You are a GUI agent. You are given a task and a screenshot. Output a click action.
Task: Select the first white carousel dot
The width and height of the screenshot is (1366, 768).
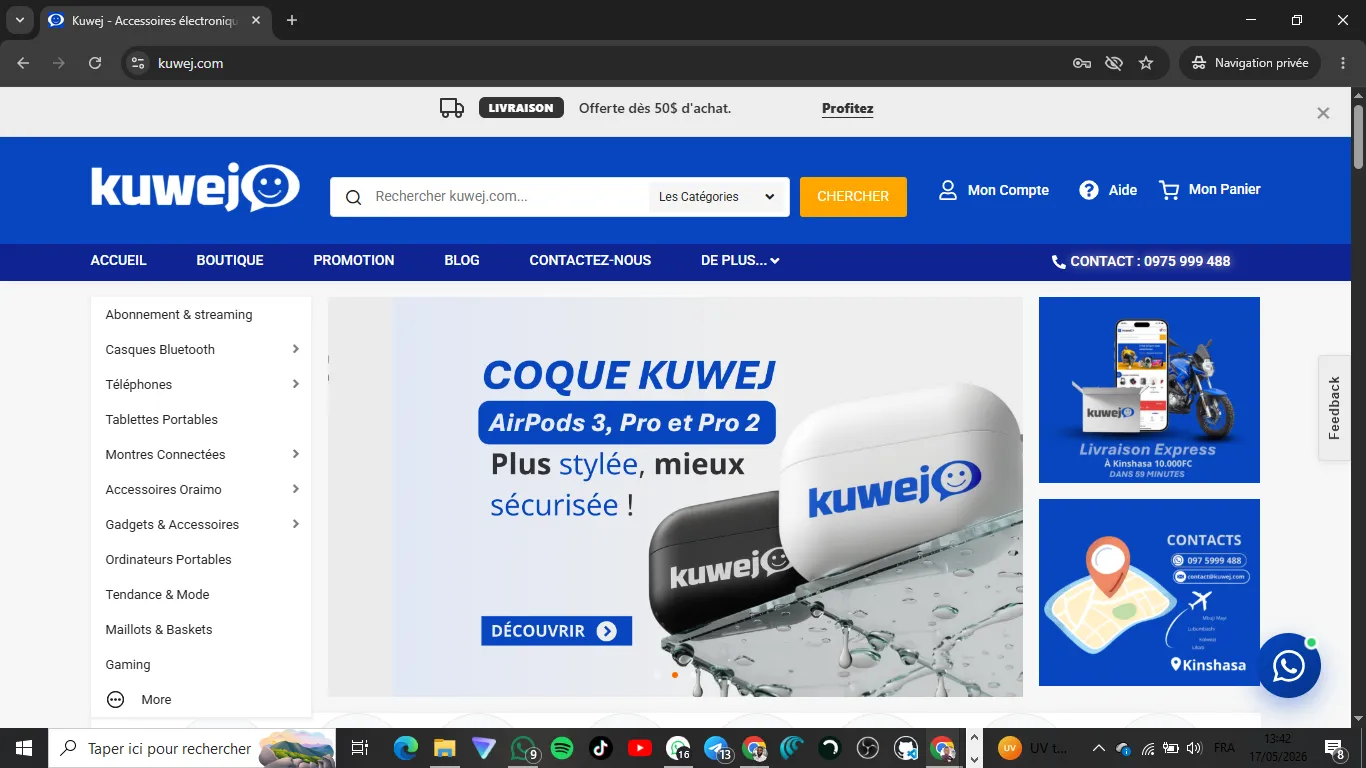[657, 675]
